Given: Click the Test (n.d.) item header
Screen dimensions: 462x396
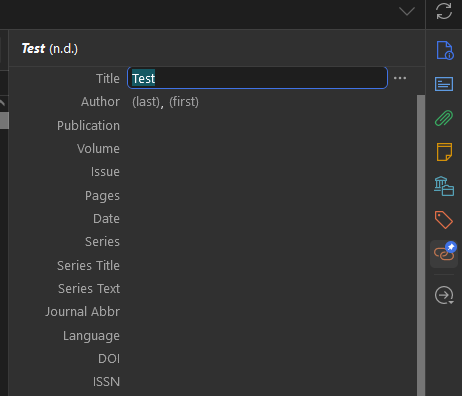Looking at the screenshot, I should pos(50,49).
